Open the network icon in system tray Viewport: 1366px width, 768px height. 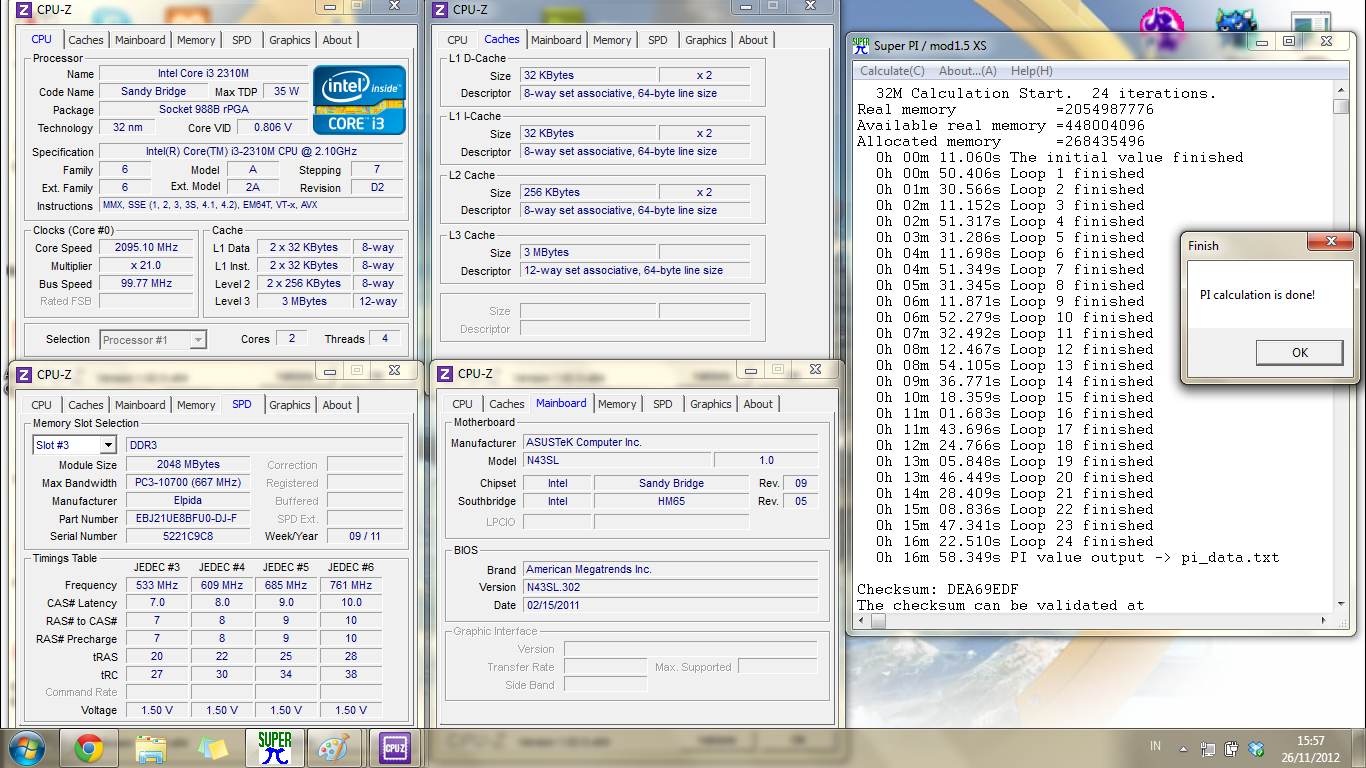click(1208, 749)
